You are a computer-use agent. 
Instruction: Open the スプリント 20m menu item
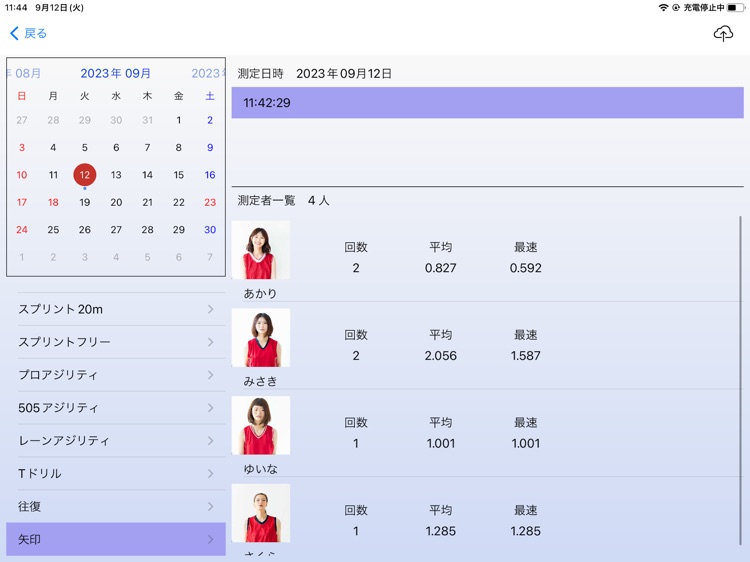tap(116, 309)
